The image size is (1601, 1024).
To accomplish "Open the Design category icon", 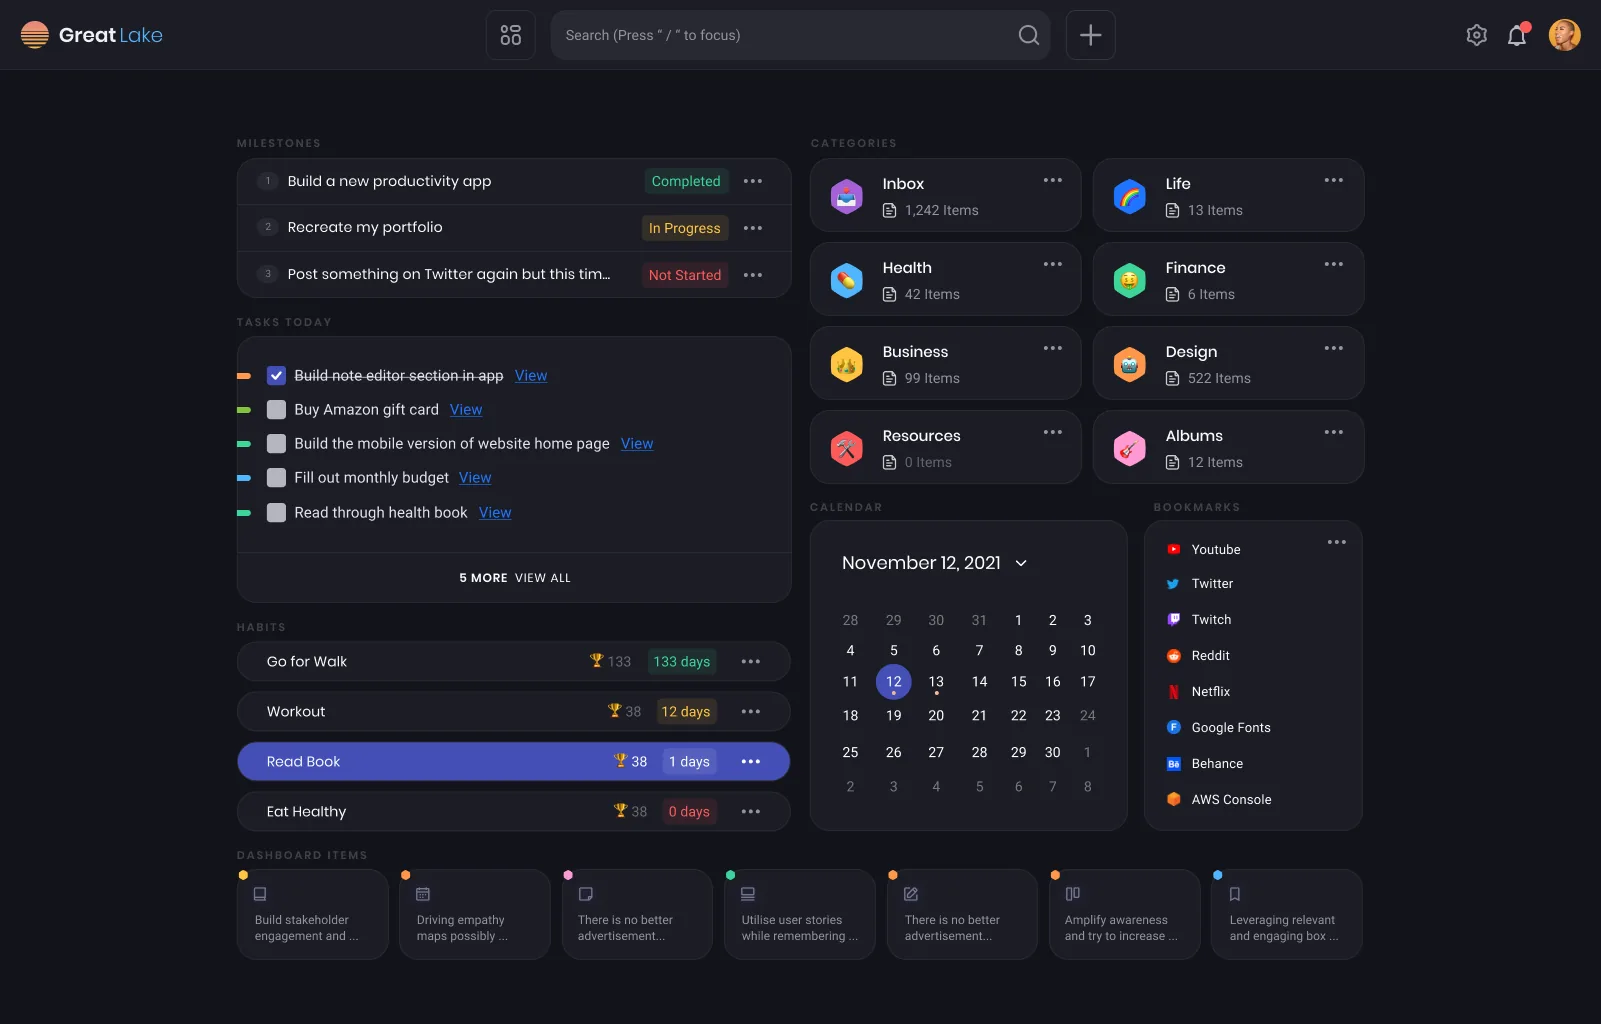I will [x=1130, y=364].
